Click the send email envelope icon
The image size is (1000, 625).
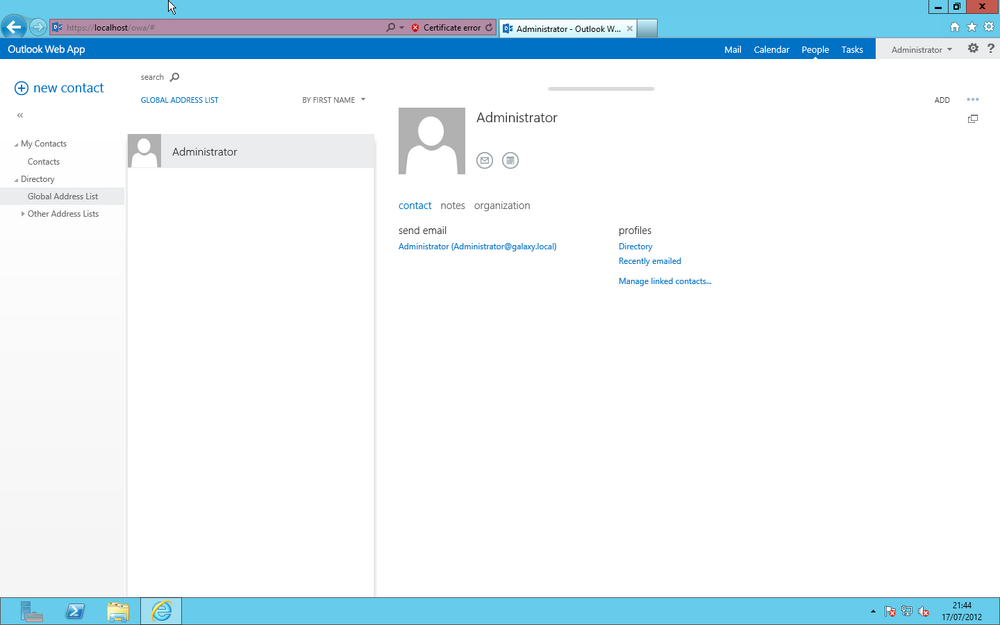tap(485, 161)
